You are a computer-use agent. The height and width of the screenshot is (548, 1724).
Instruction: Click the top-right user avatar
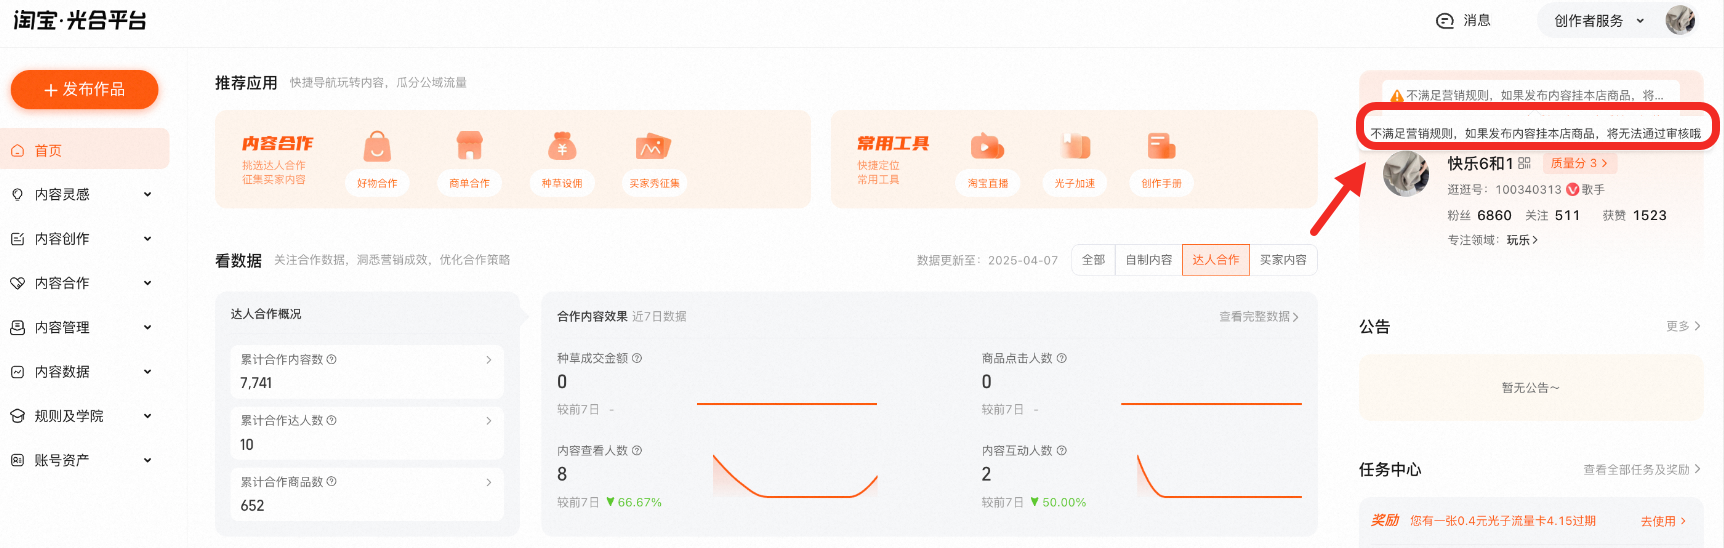[x=1680, y=20]
